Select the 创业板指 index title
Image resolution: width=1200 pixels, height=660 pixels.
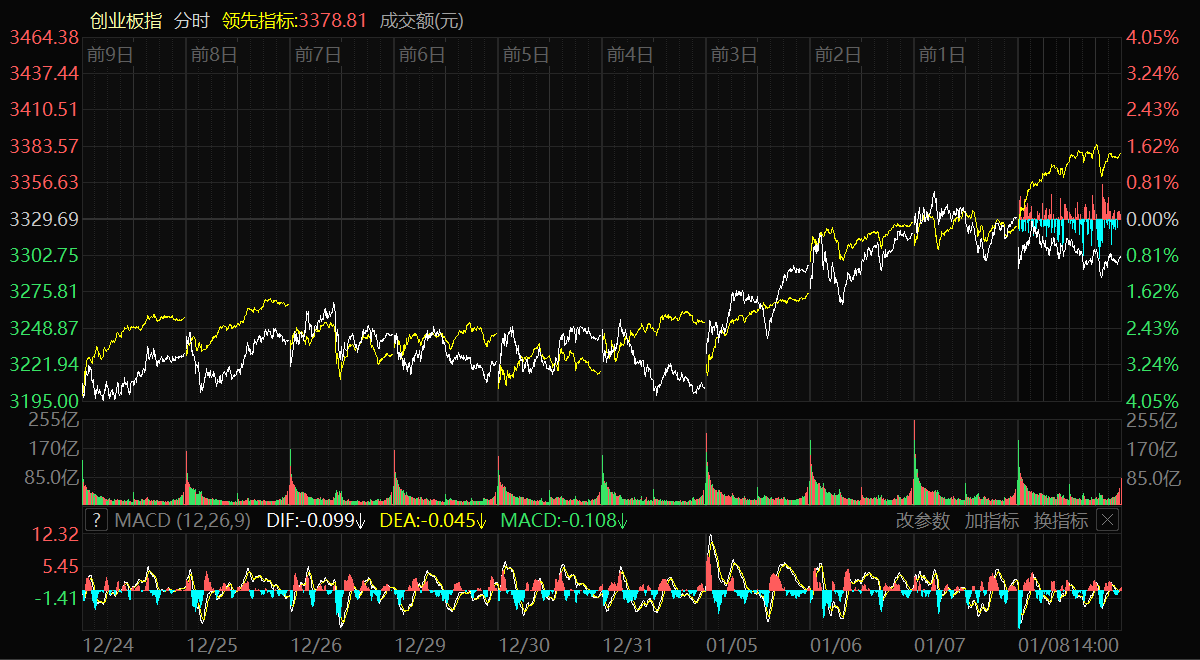coord(125,20)
